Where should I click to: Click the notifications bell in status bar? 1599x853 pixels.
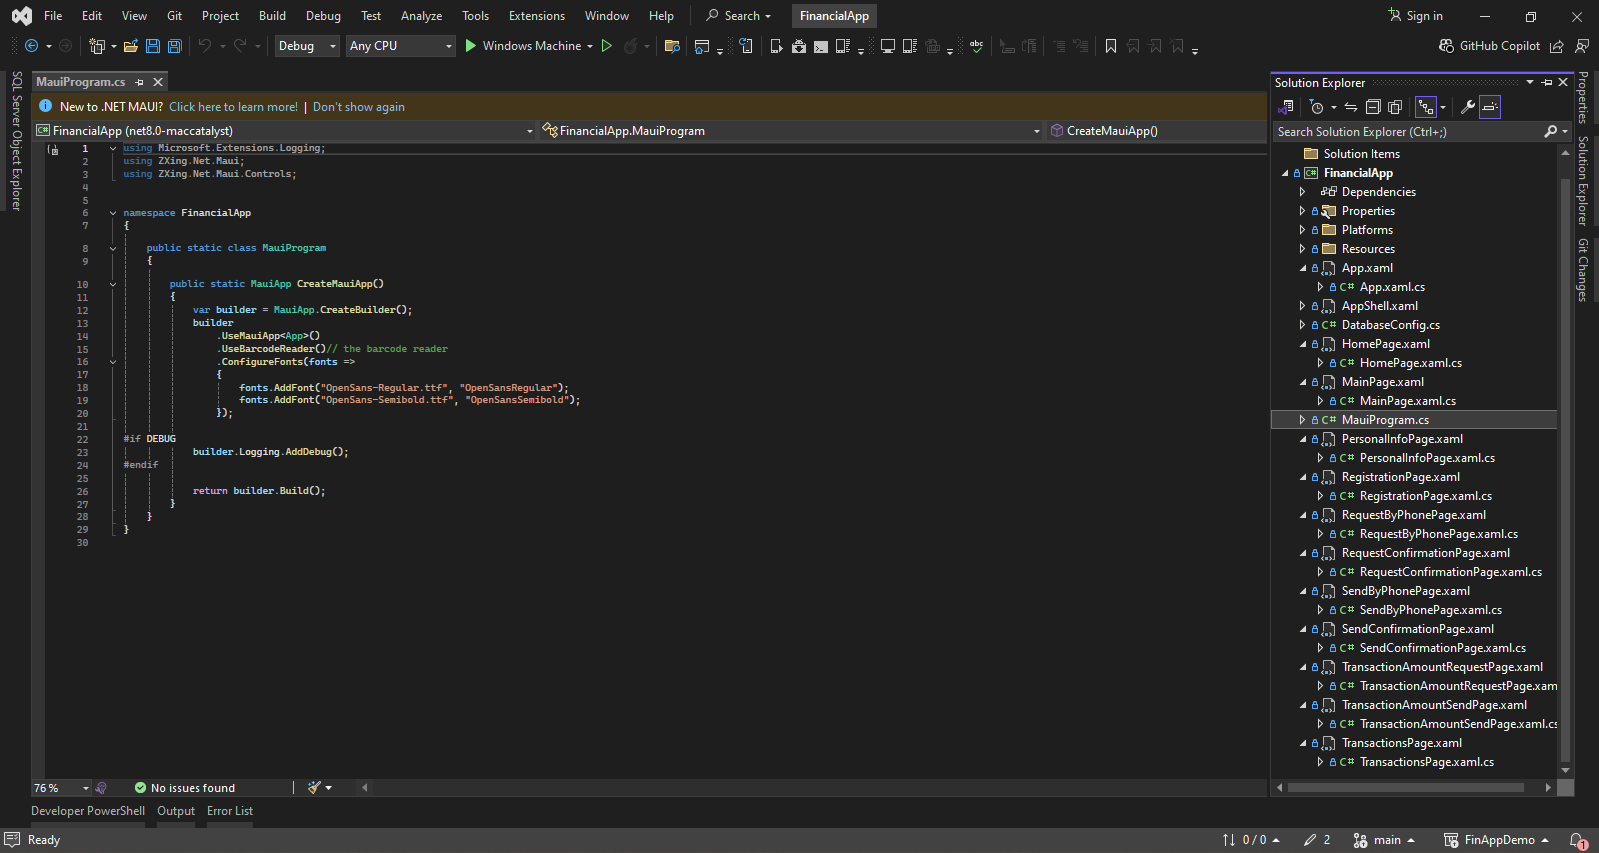[x=1578, y=840]
